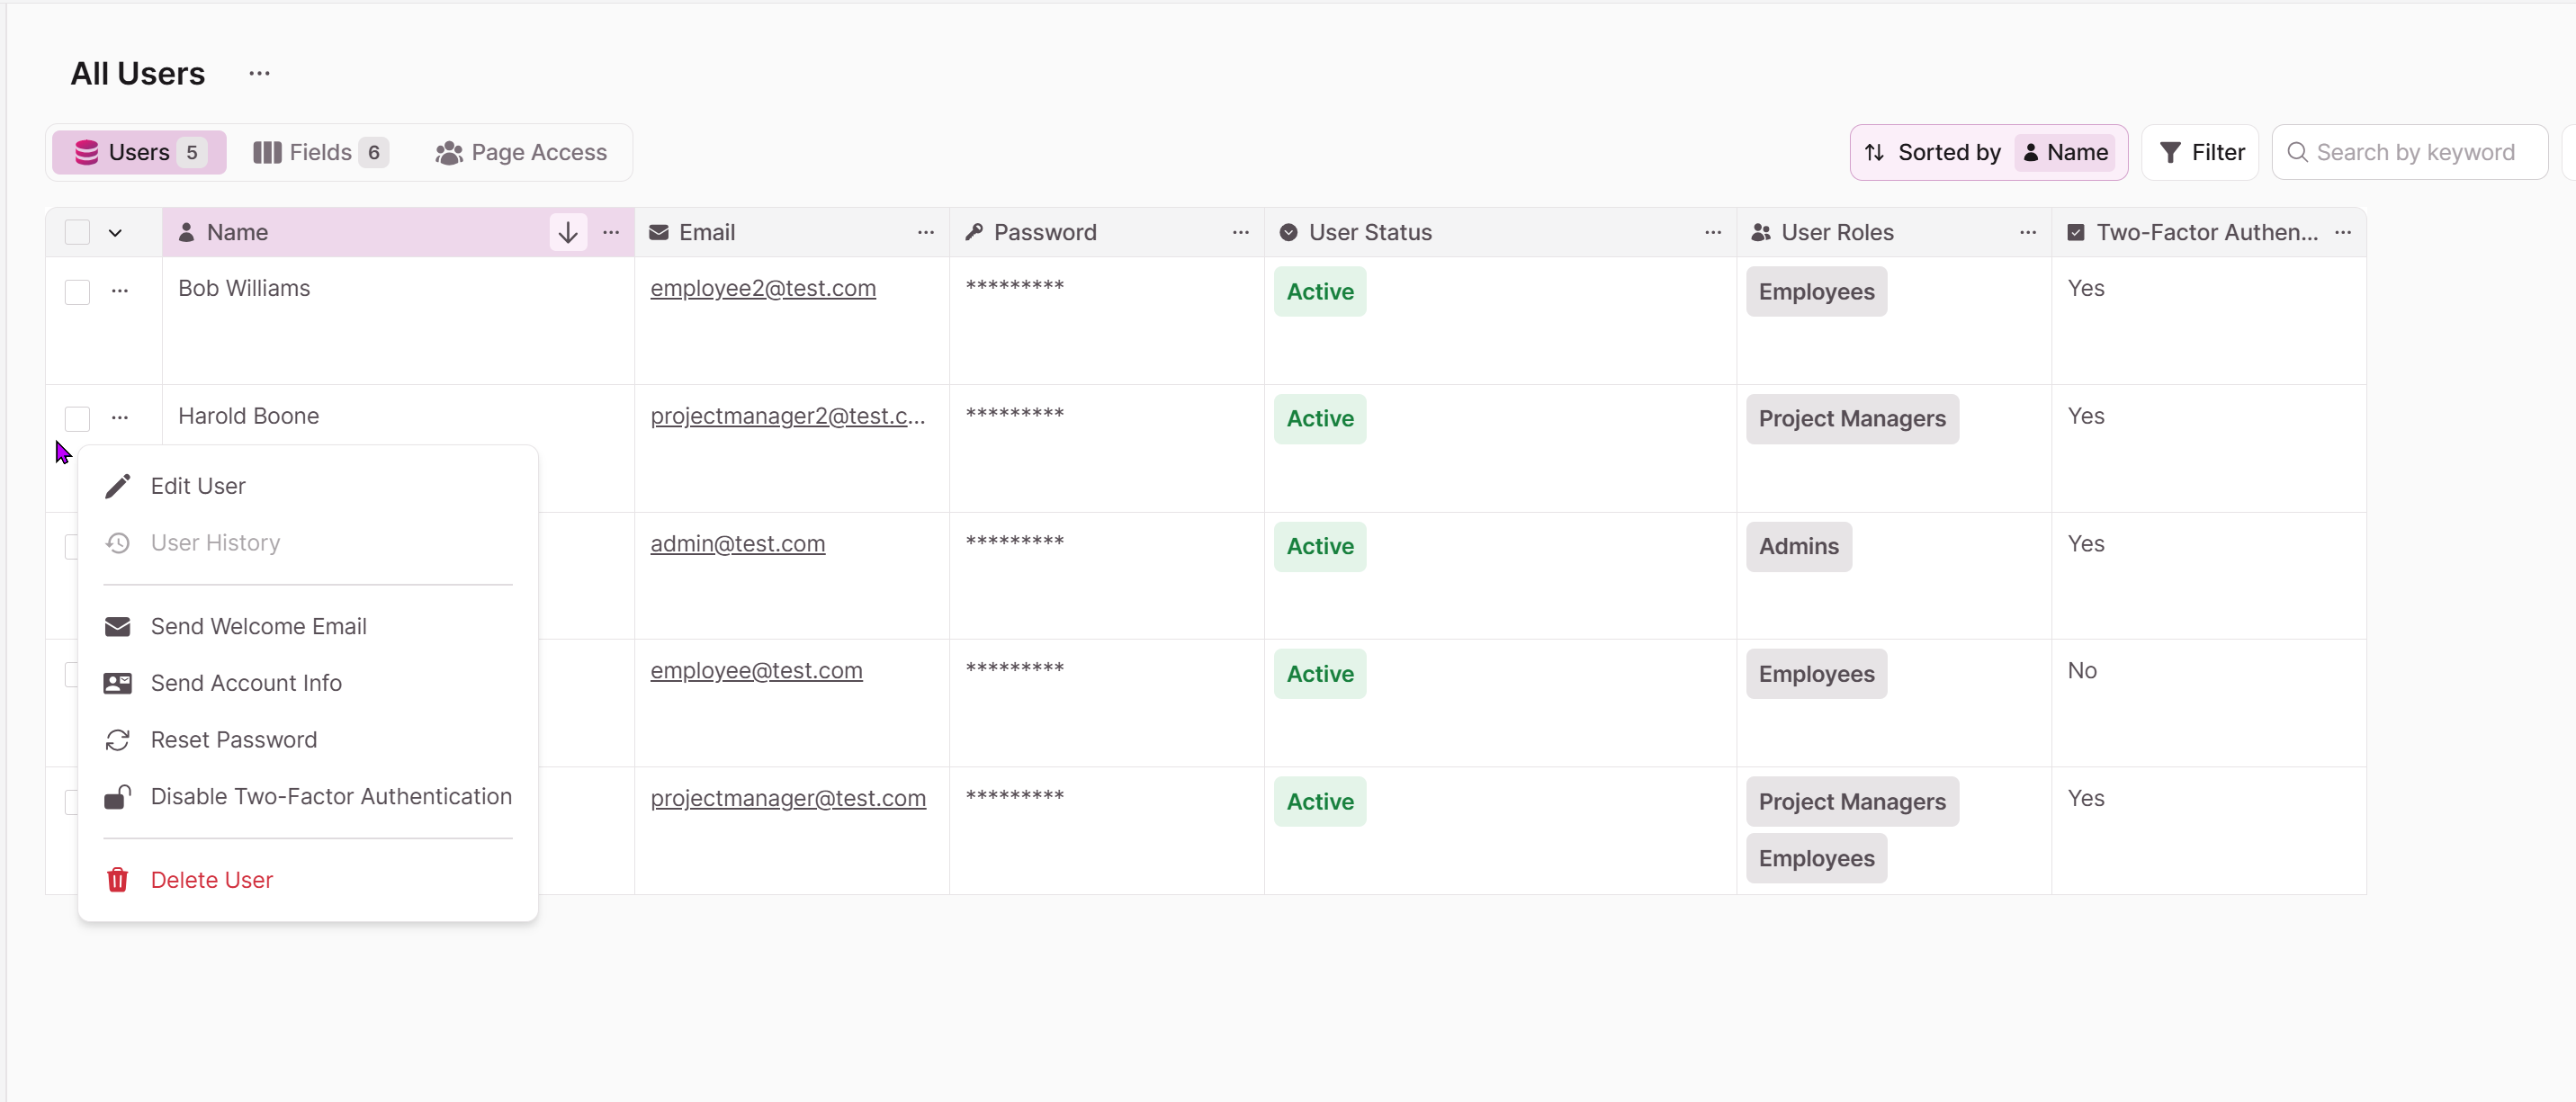Image resolution: width=2576 pixels, height=1102 pixels.
Task: Click the sort arrows icon in Sorted by
Action: point(1874,152)
